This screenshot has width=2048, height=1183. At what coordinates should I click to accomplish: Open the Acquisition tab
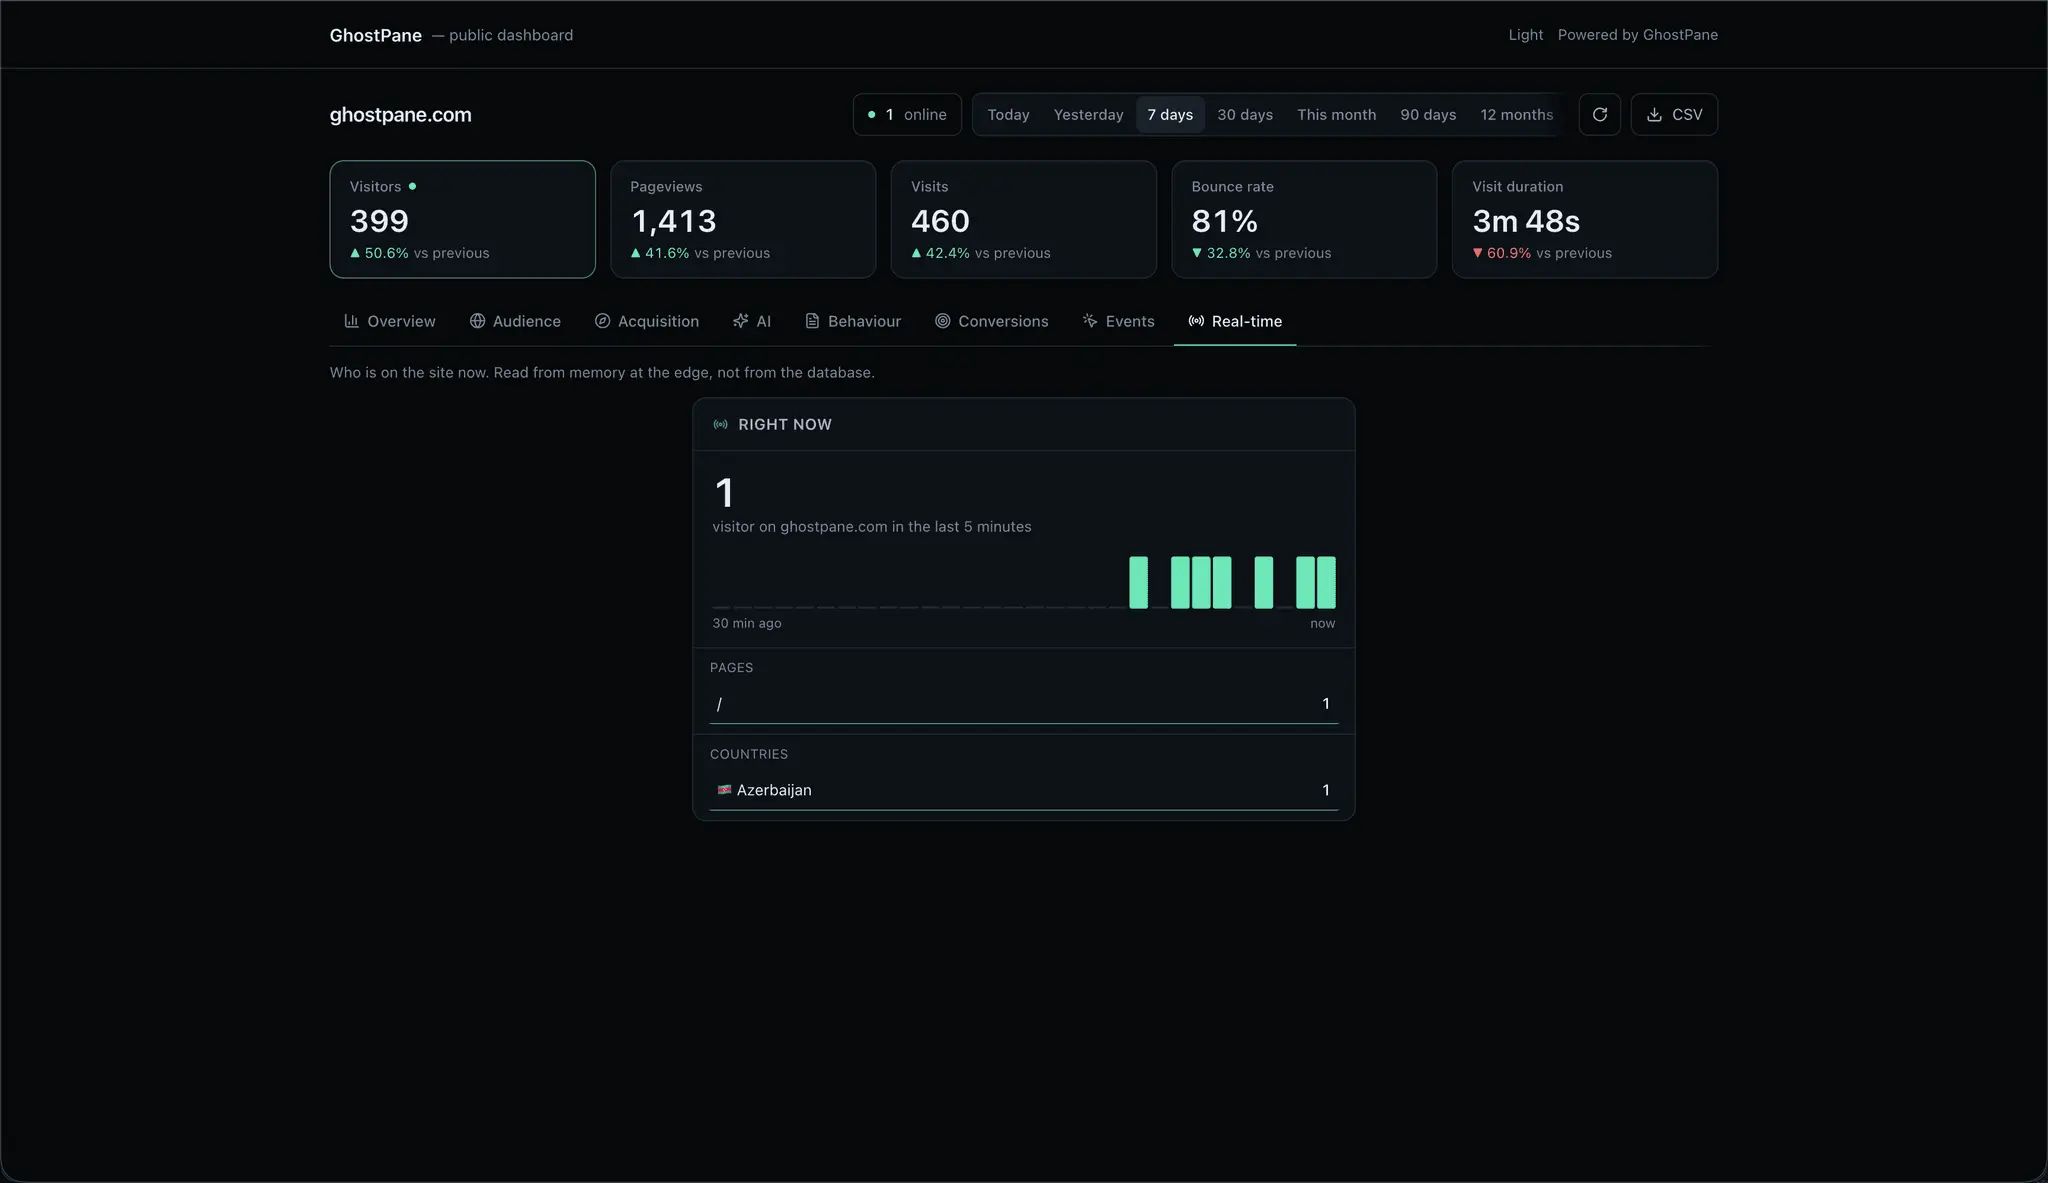point(647,321)
